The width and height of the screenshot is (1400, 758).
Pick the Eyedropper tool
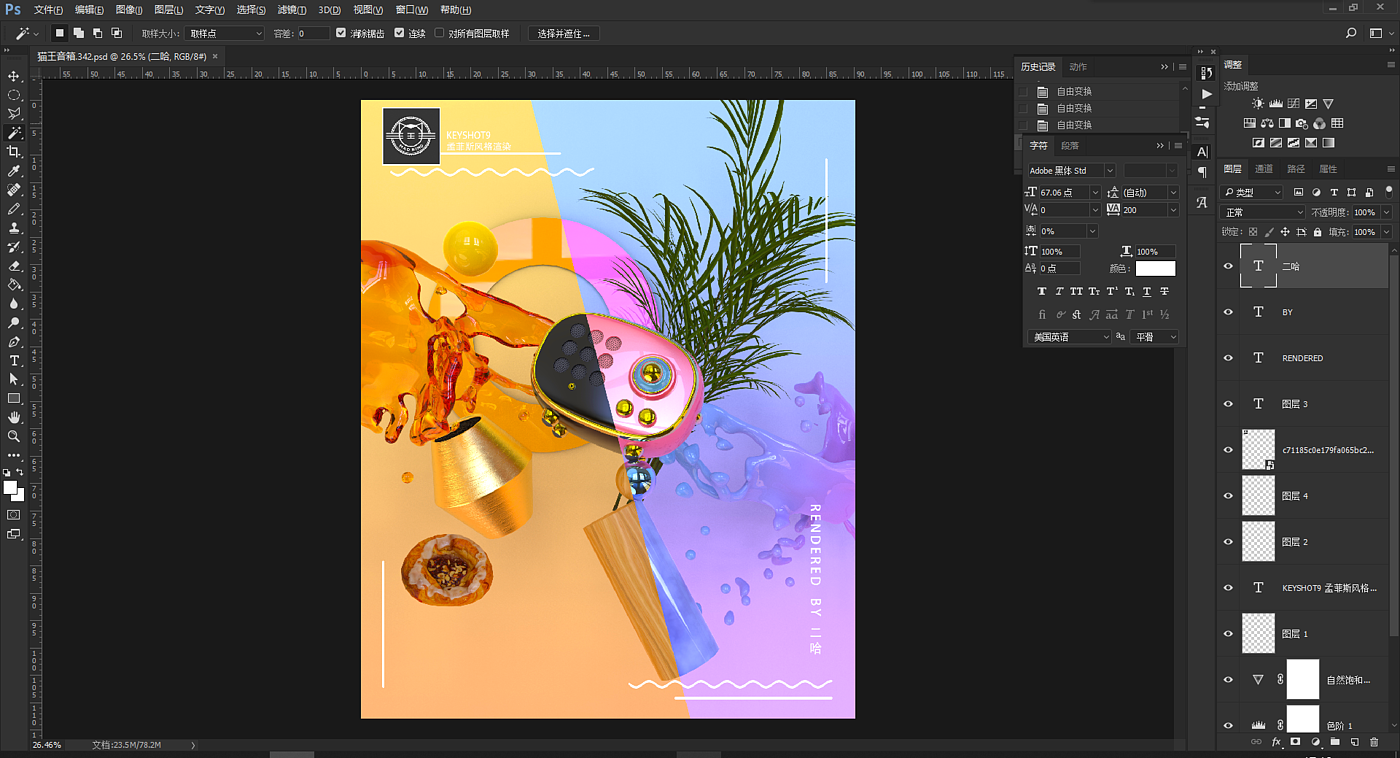click(x=14, y=171)
